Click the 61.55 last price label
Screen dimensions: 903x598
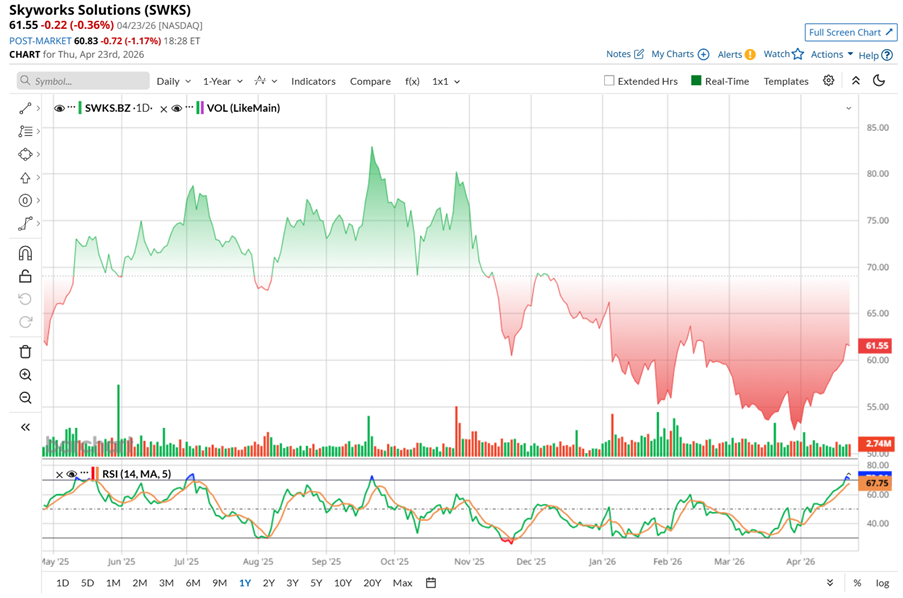(x=876, y=346)
